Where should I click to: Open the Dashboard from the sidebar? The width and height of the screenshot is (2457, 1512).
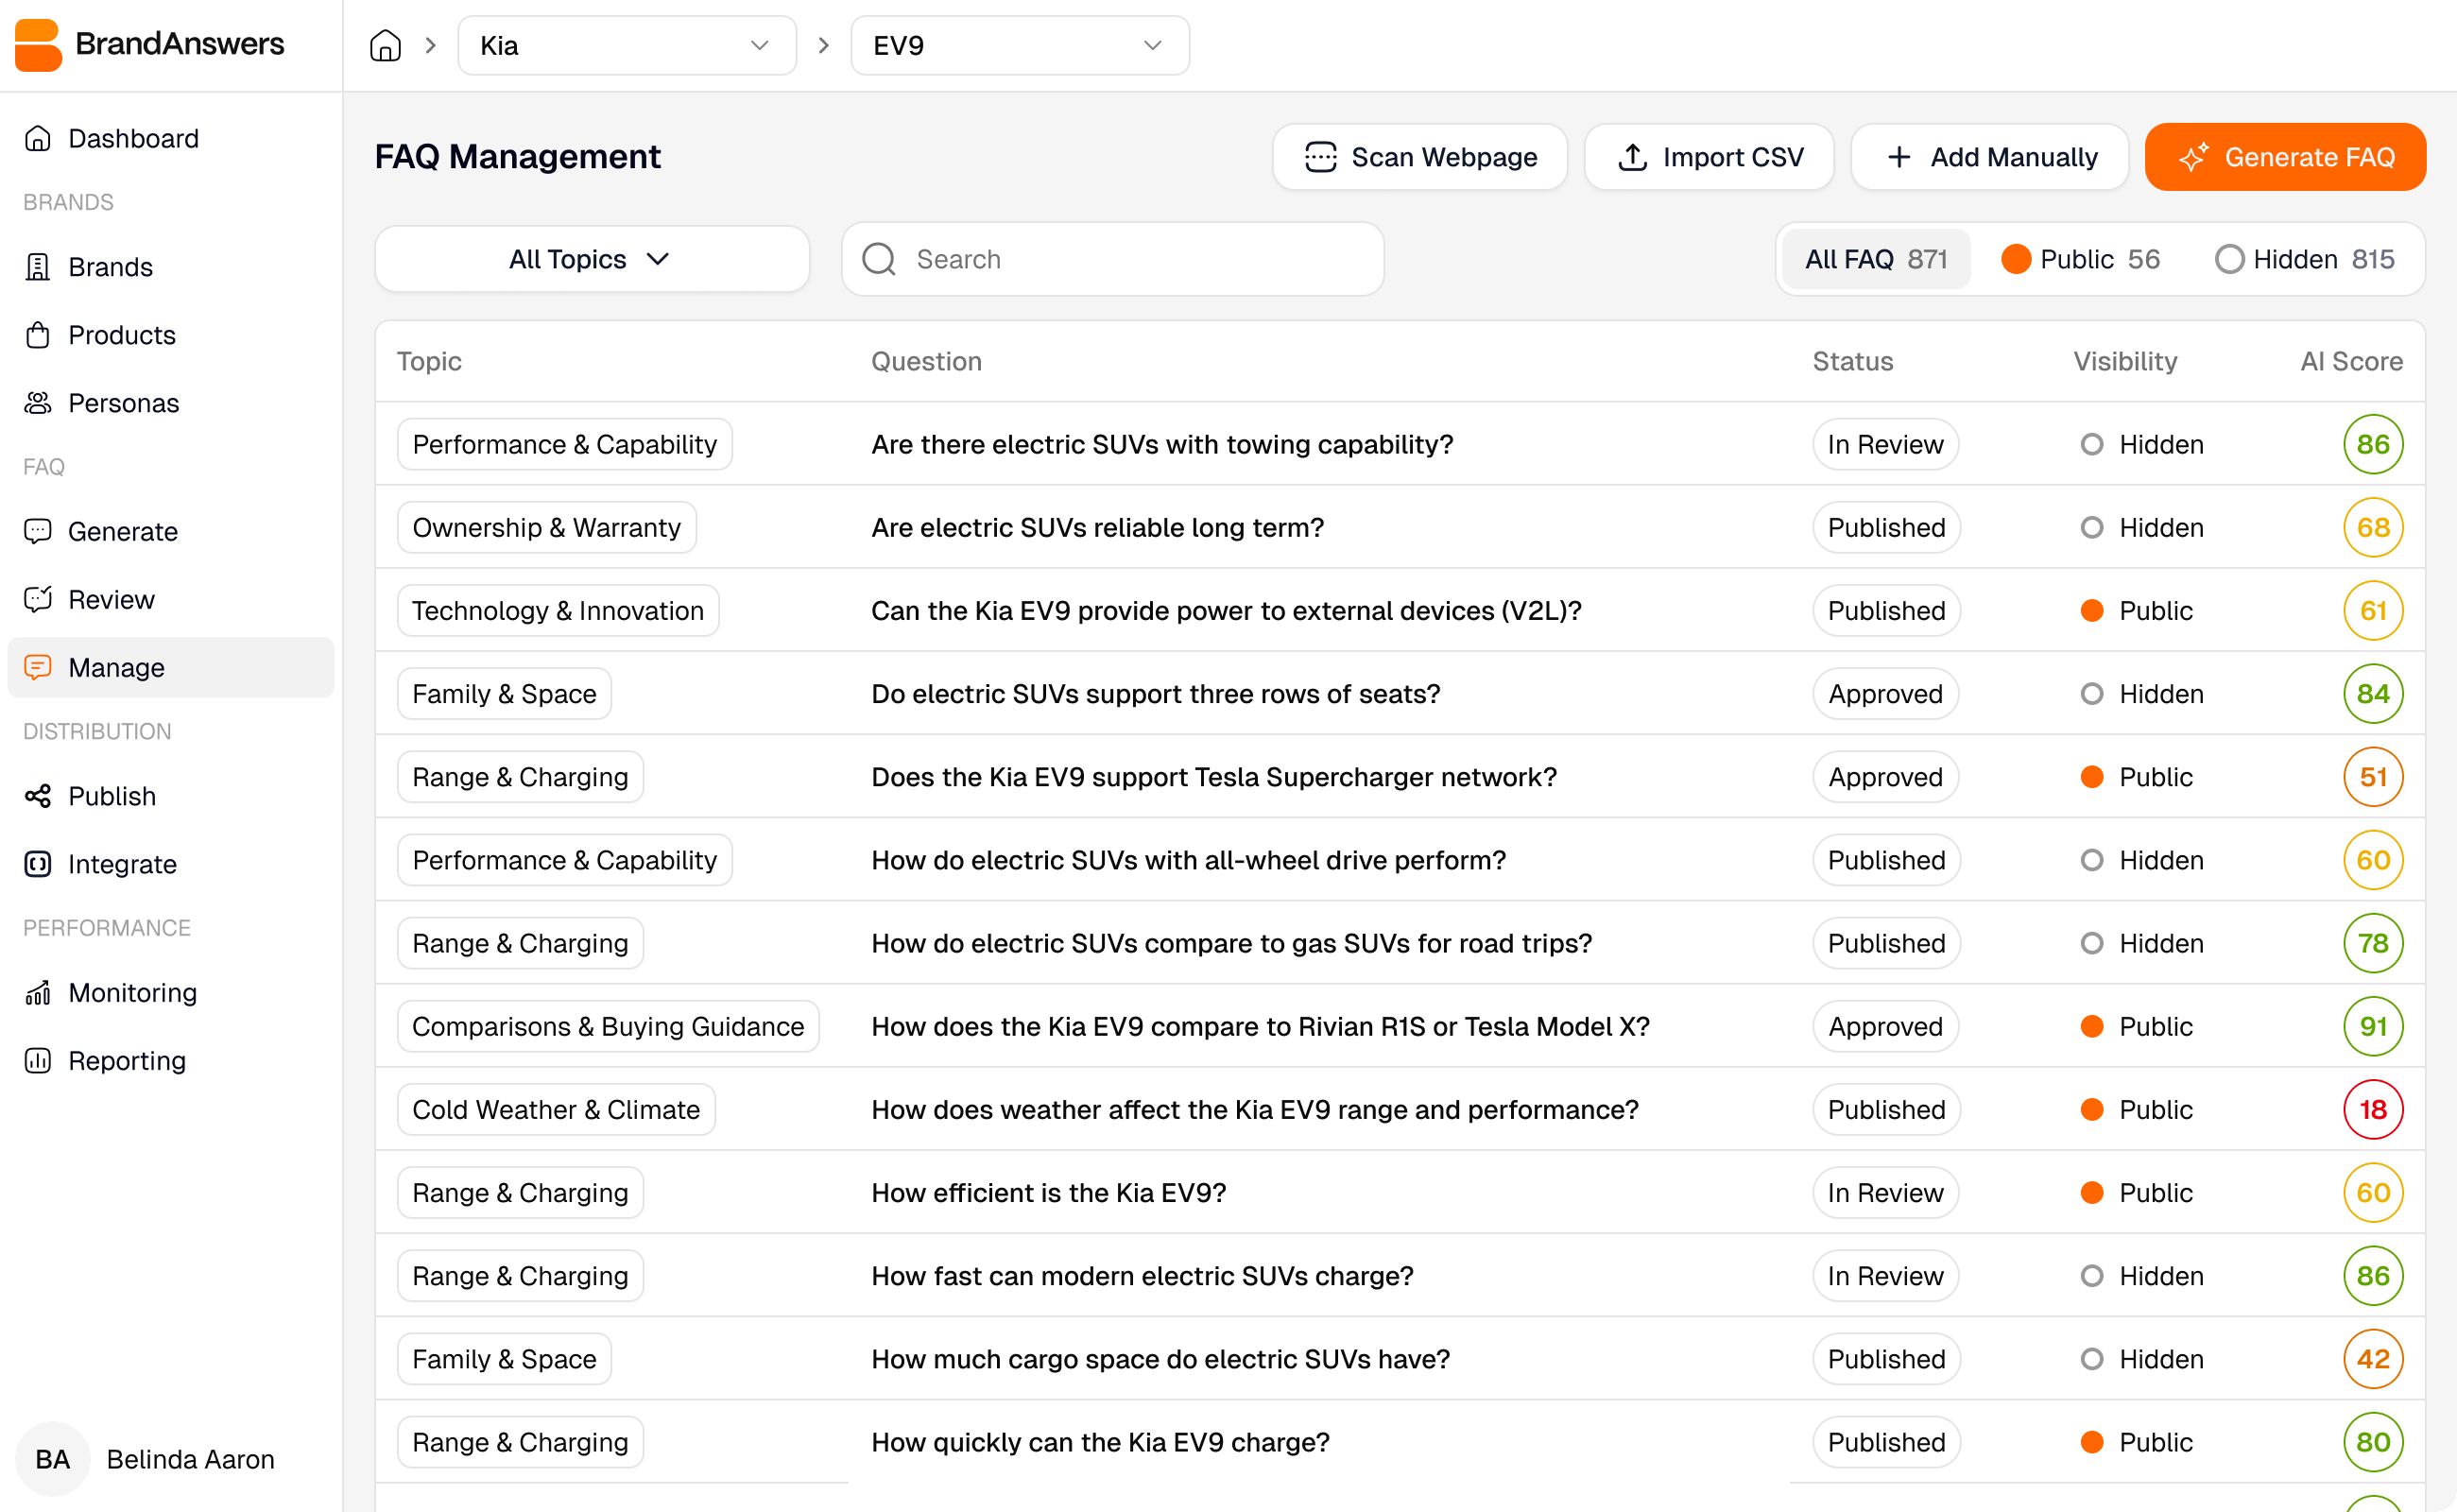click(133, 138)
